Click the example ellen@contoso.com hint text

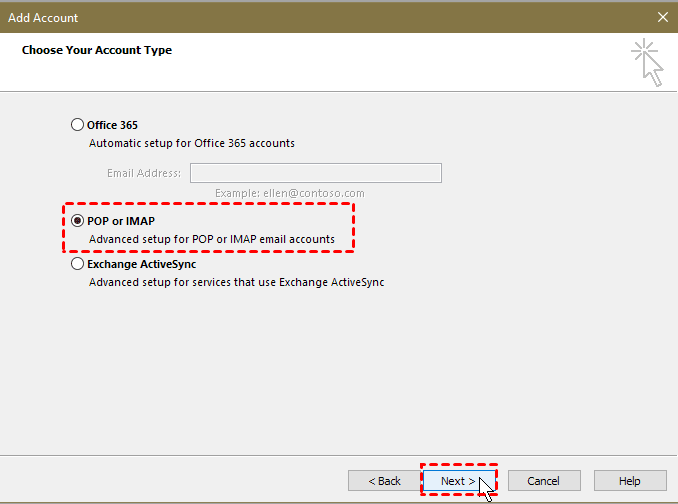pos(290,193)
